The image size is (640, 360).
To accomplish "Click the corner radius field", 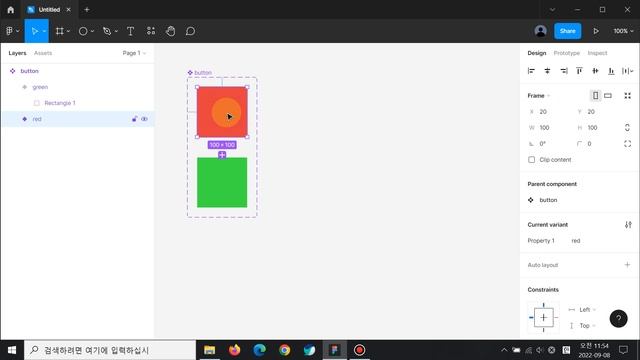I will tap(597, 144).
